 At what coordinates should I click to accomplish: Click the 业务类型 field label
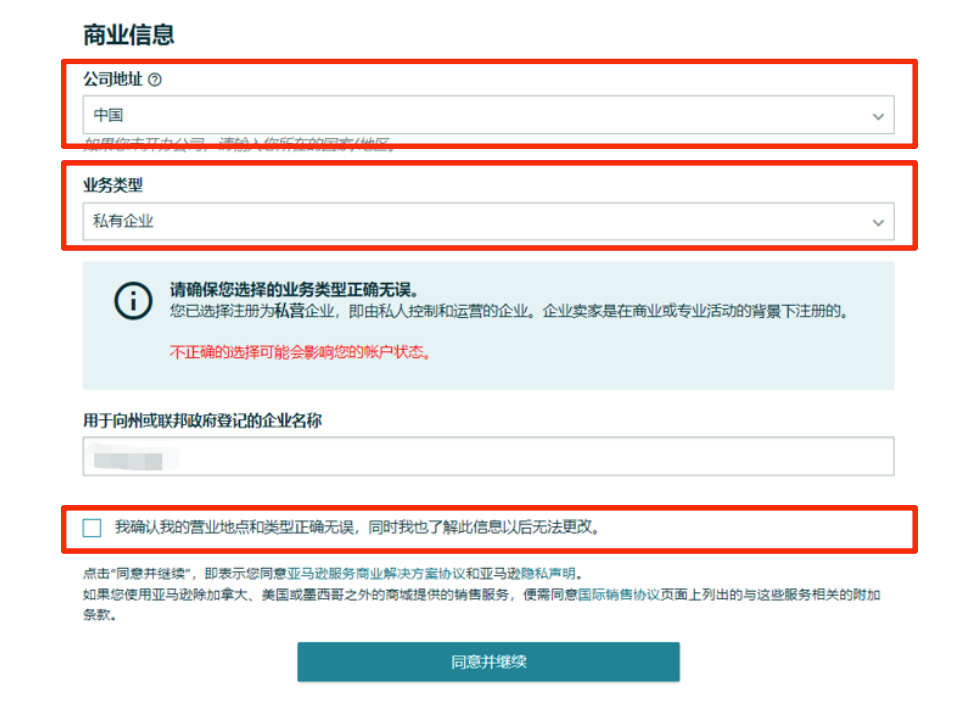pos(113,185)
